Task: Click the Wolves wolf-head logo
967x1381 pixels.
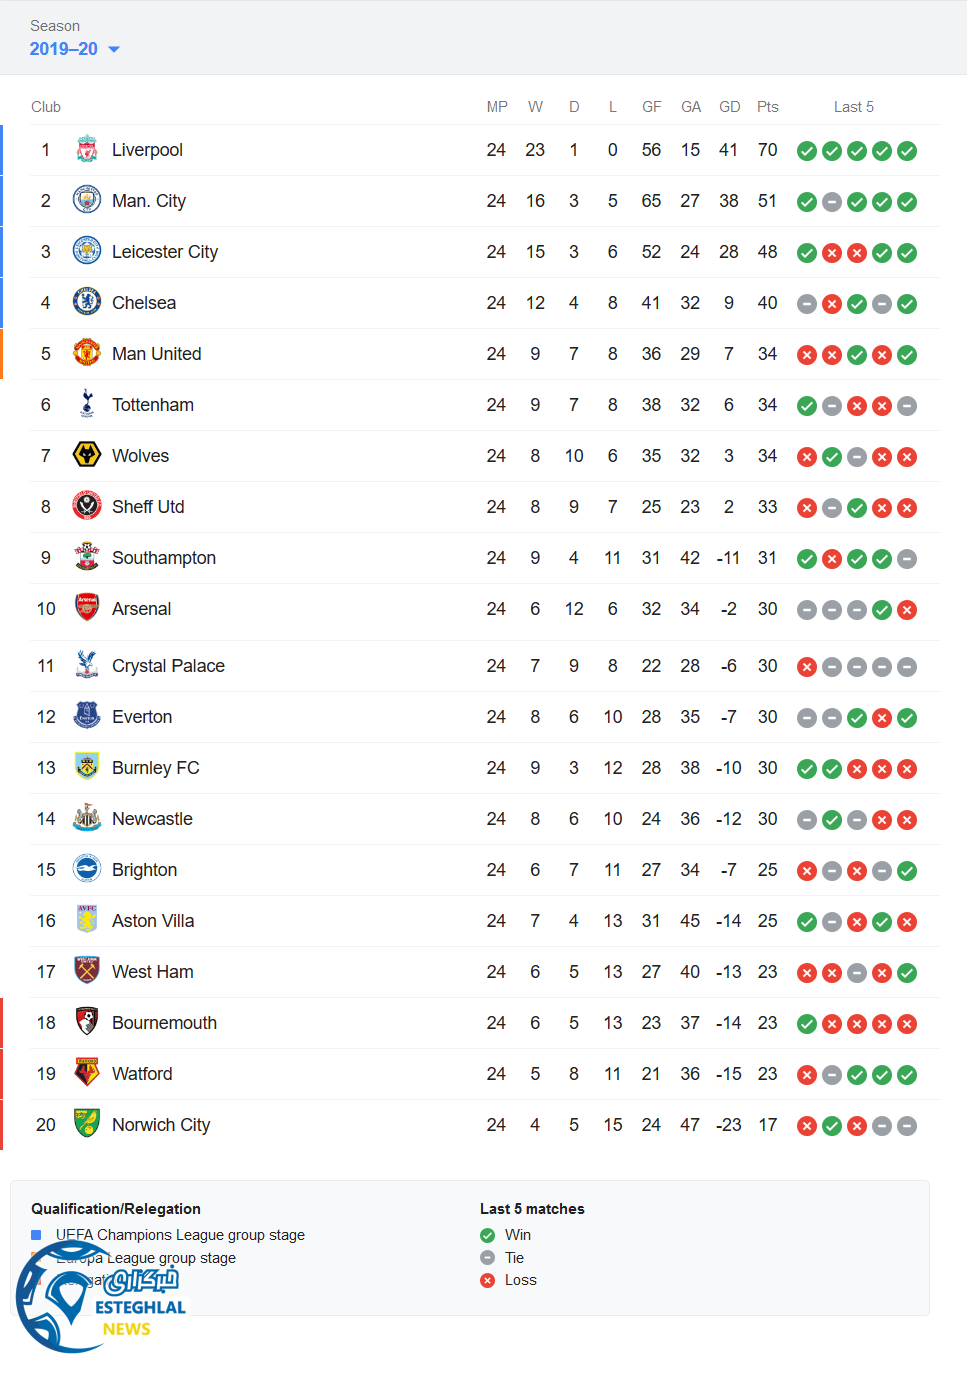Action: (x=87, y=456)
